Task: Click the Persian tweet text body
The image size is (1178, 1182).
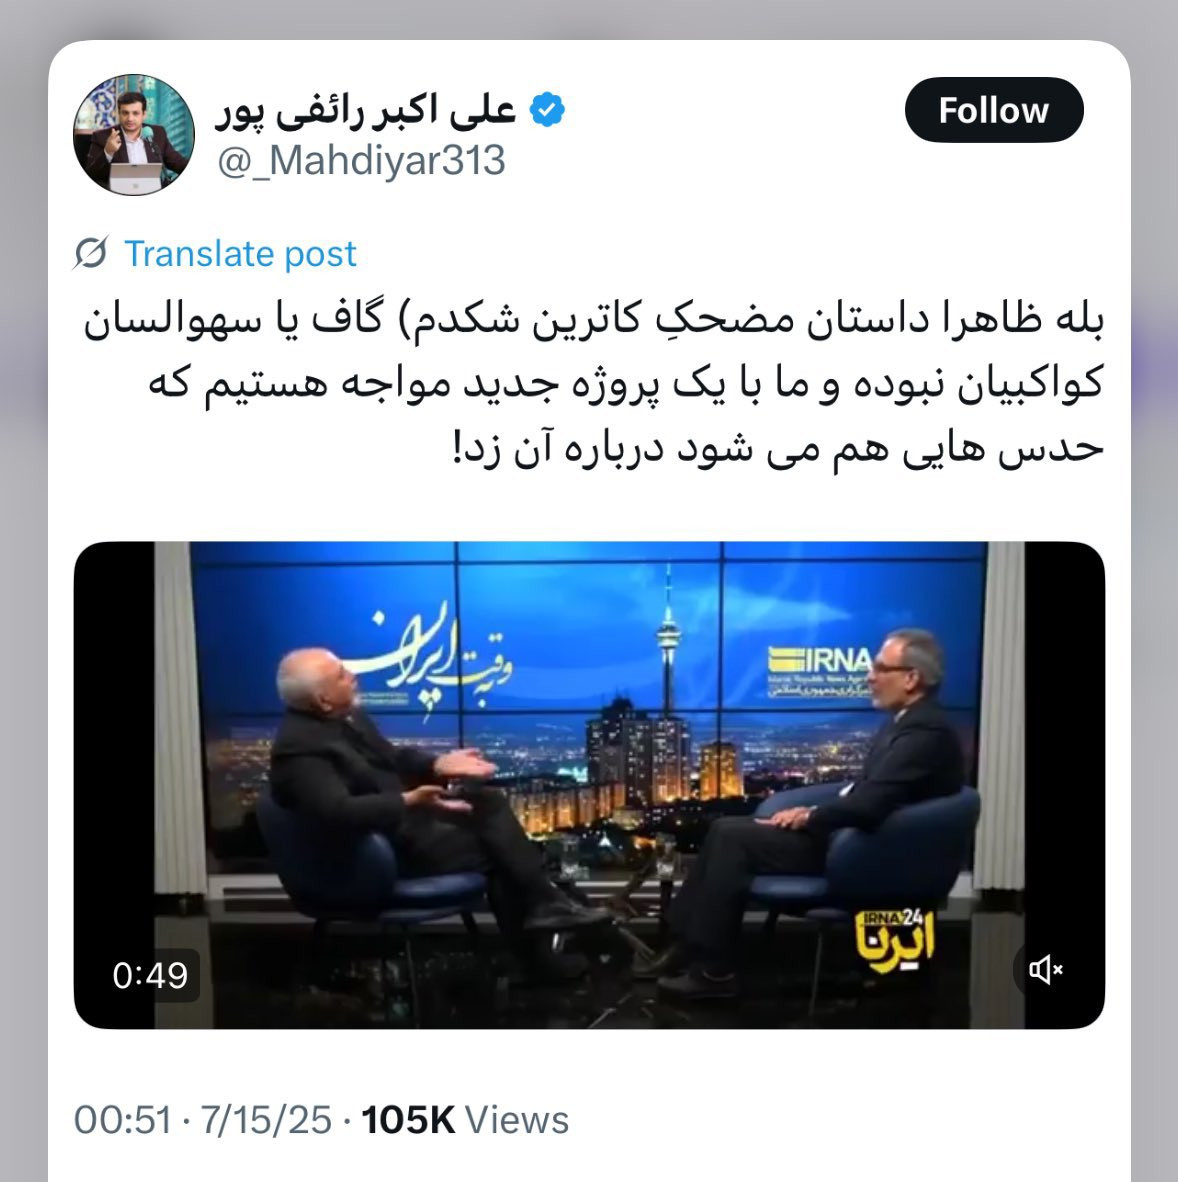Action: tap(593, 384)
